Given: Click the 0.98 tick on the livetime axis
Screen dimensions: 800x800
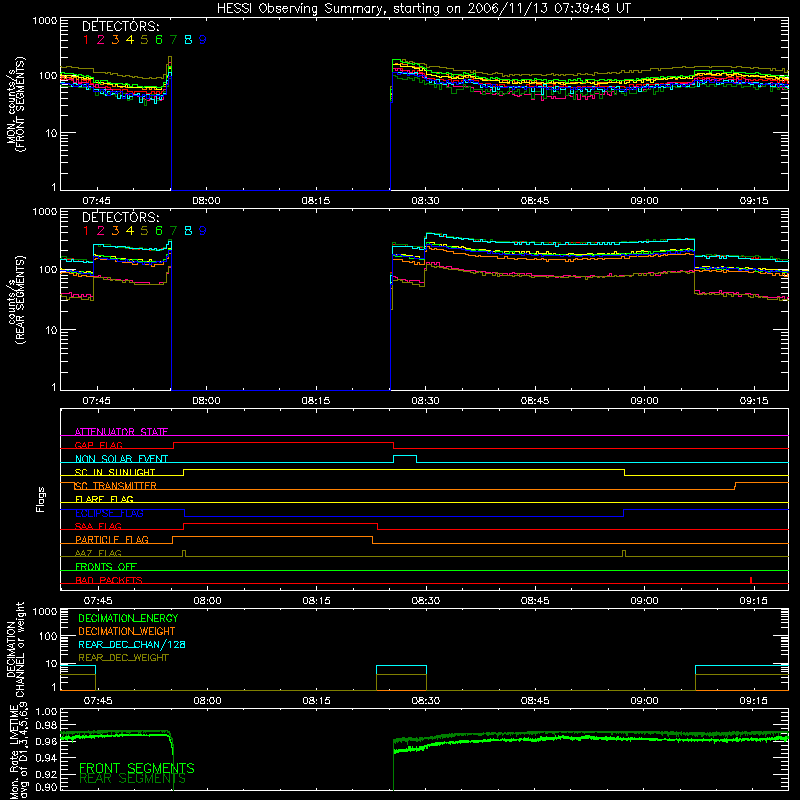Looking at the screenshot, I should pos(47,725).
